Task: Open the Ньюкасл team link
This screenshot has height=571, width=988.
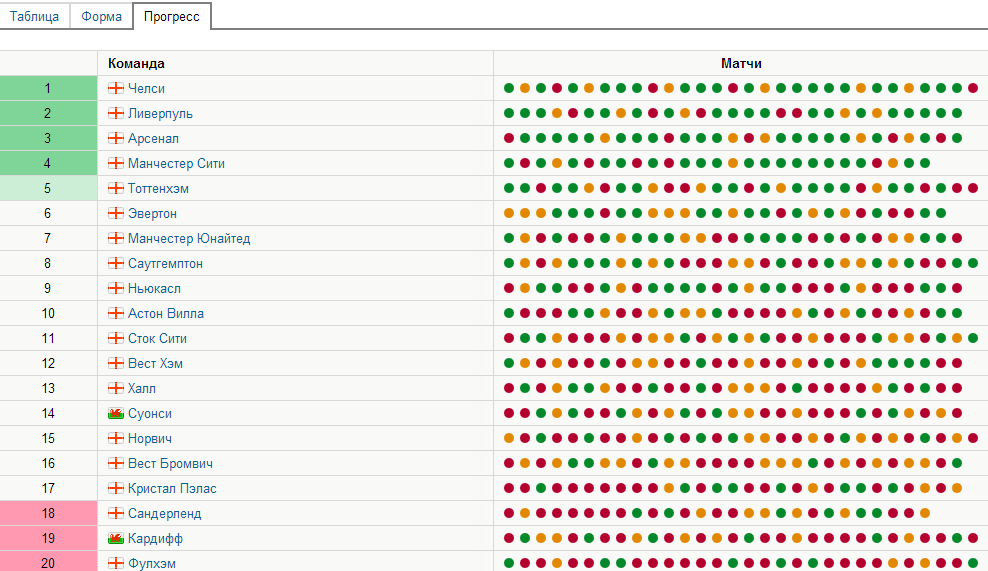Action: tap(154, 288)
